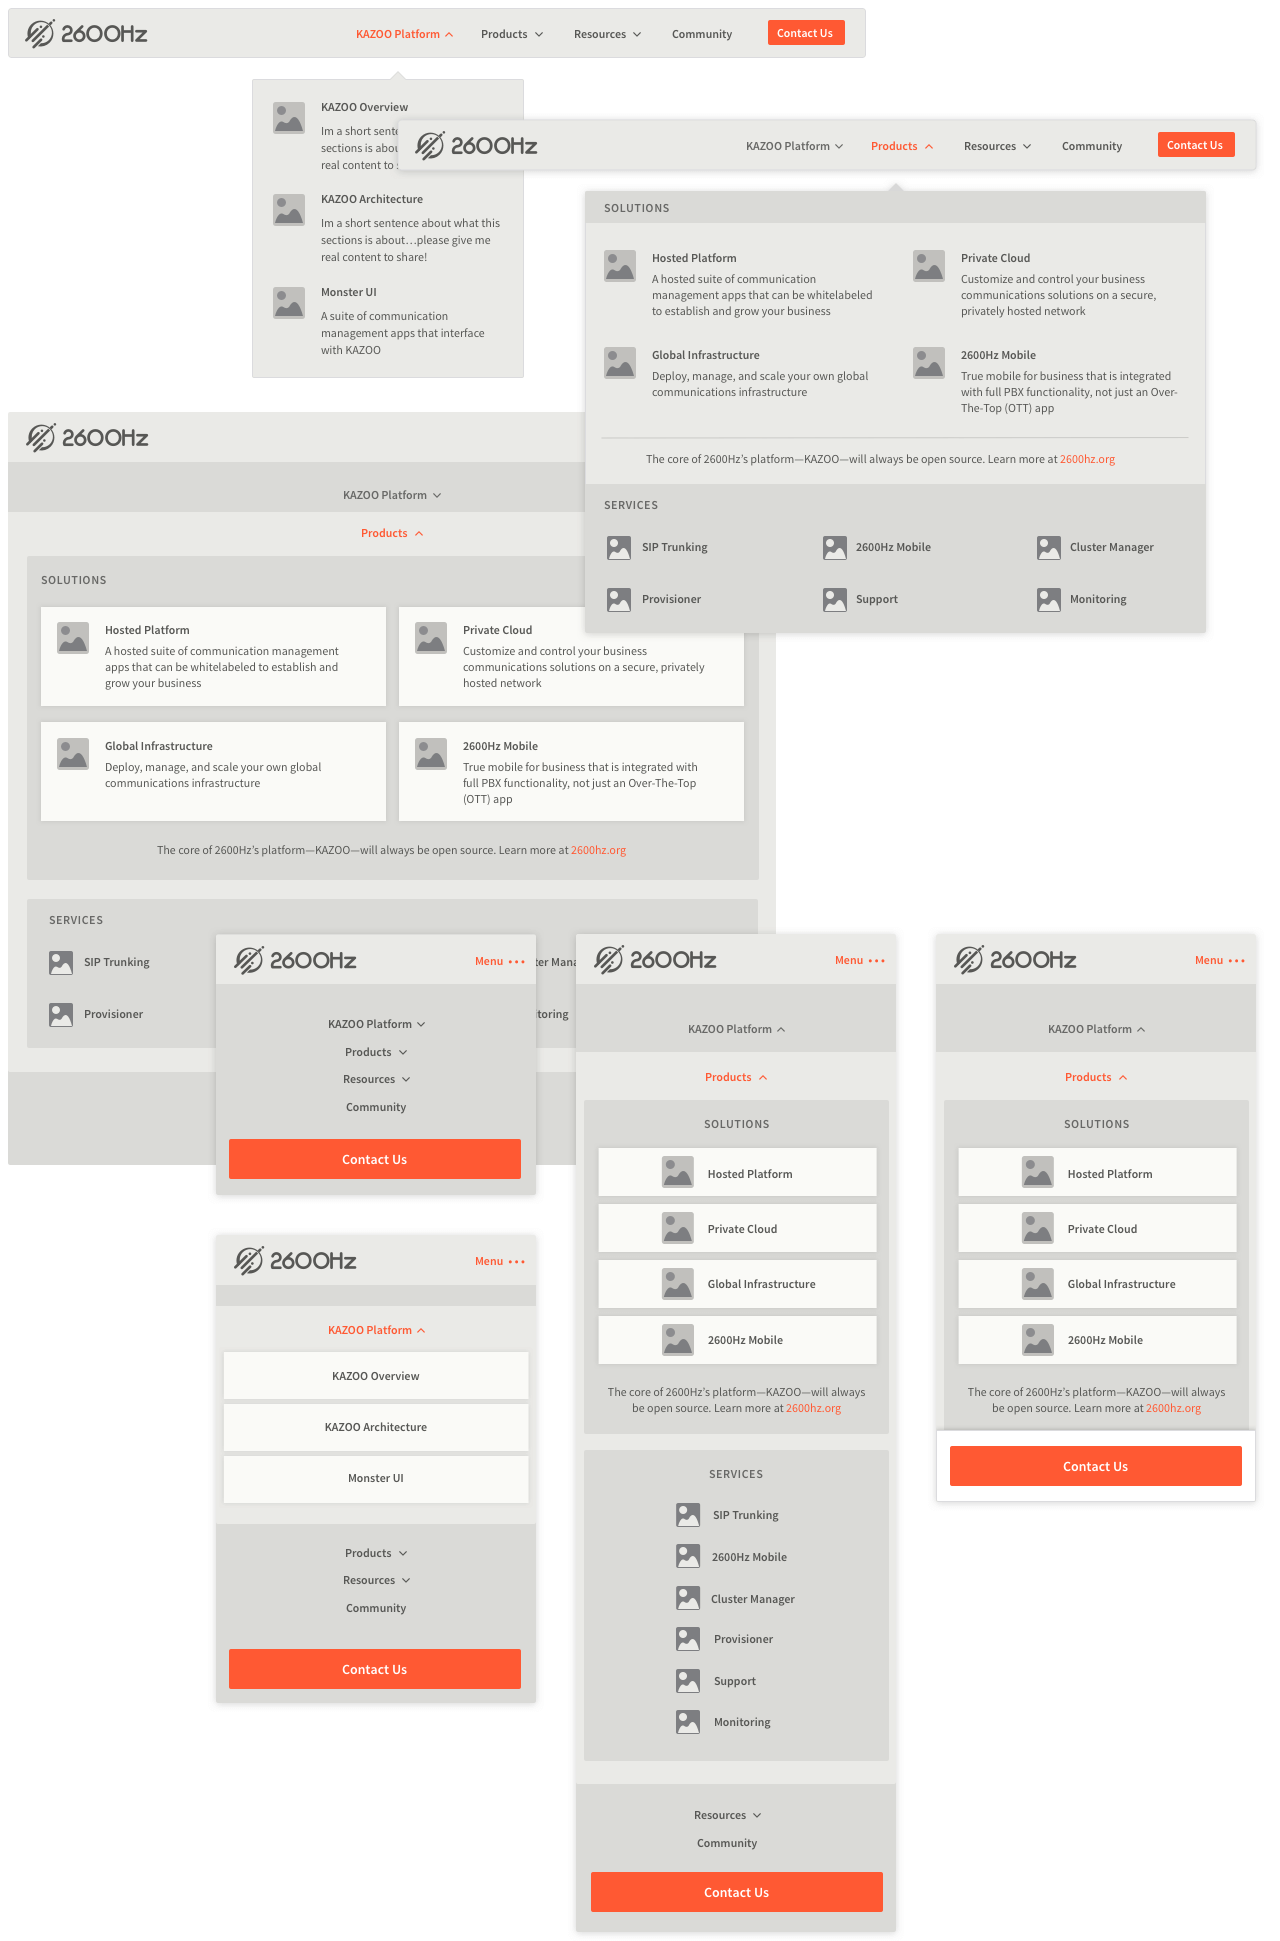Click Contact Us in desktop header above Solutions mega menu
Image resolution: width=1280 pixels, height=1941 pixels.
click(1195, 145)
